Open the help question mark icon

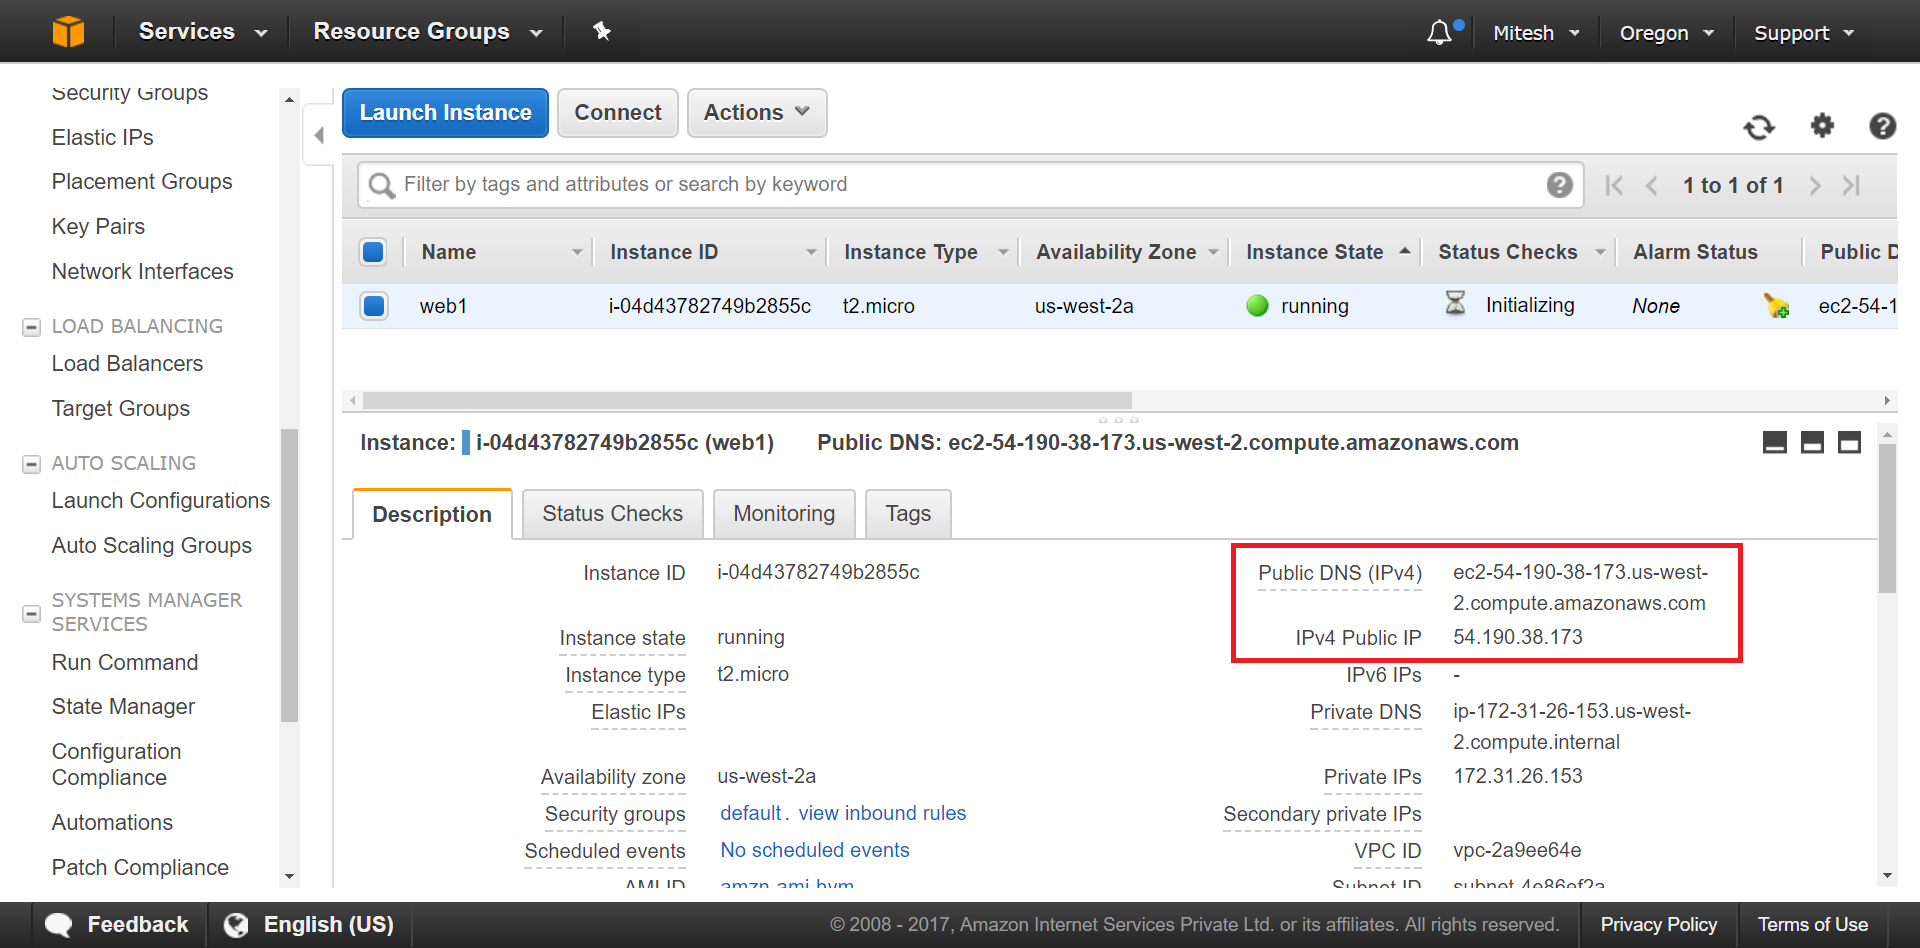(1882, 125)
